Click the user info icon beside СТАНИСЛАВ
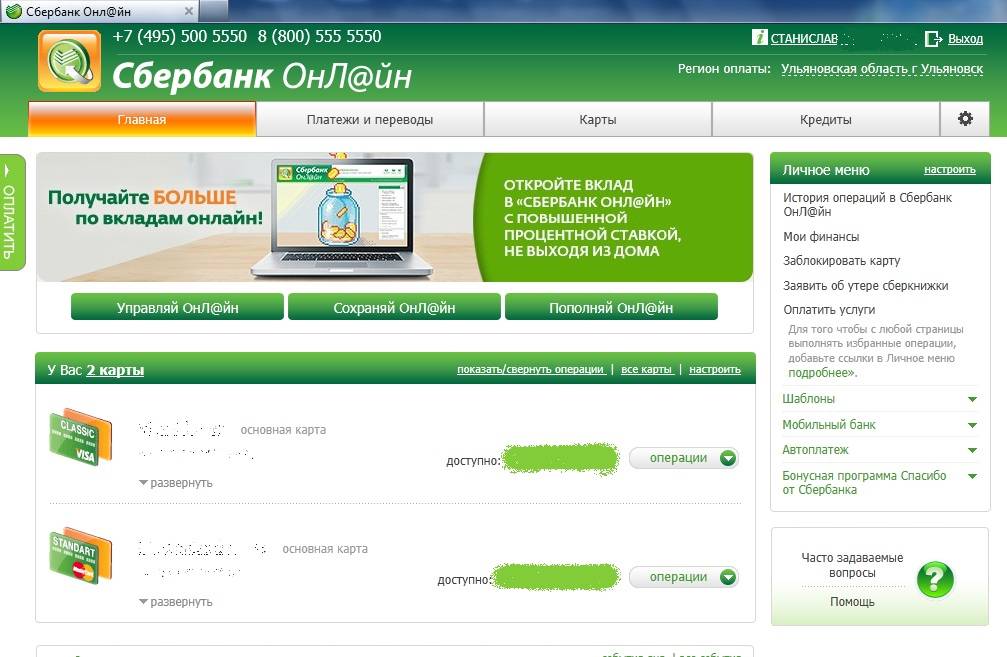The height and width of the screenshot is (657, 1007). point(759,38)
